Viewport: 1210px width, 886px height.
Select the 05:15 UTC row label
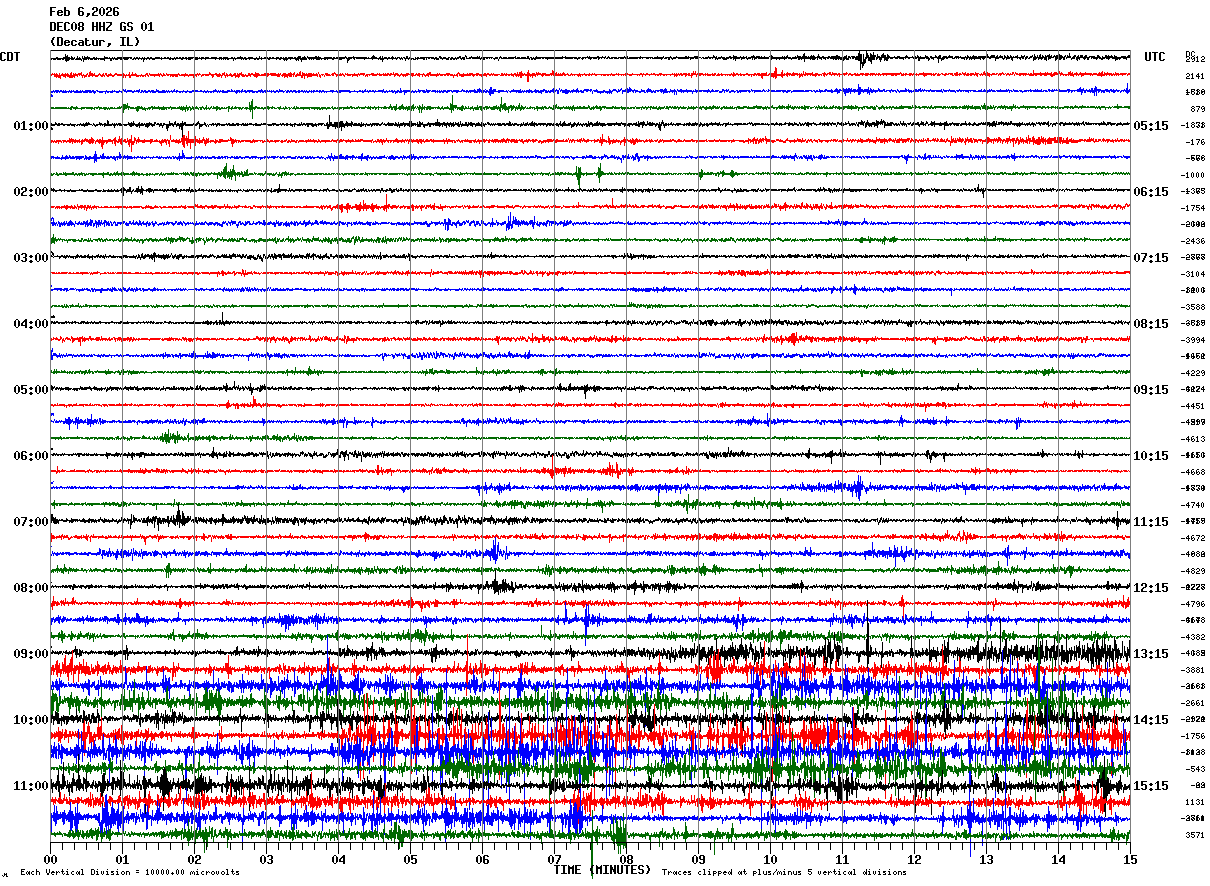[1151, 126]
